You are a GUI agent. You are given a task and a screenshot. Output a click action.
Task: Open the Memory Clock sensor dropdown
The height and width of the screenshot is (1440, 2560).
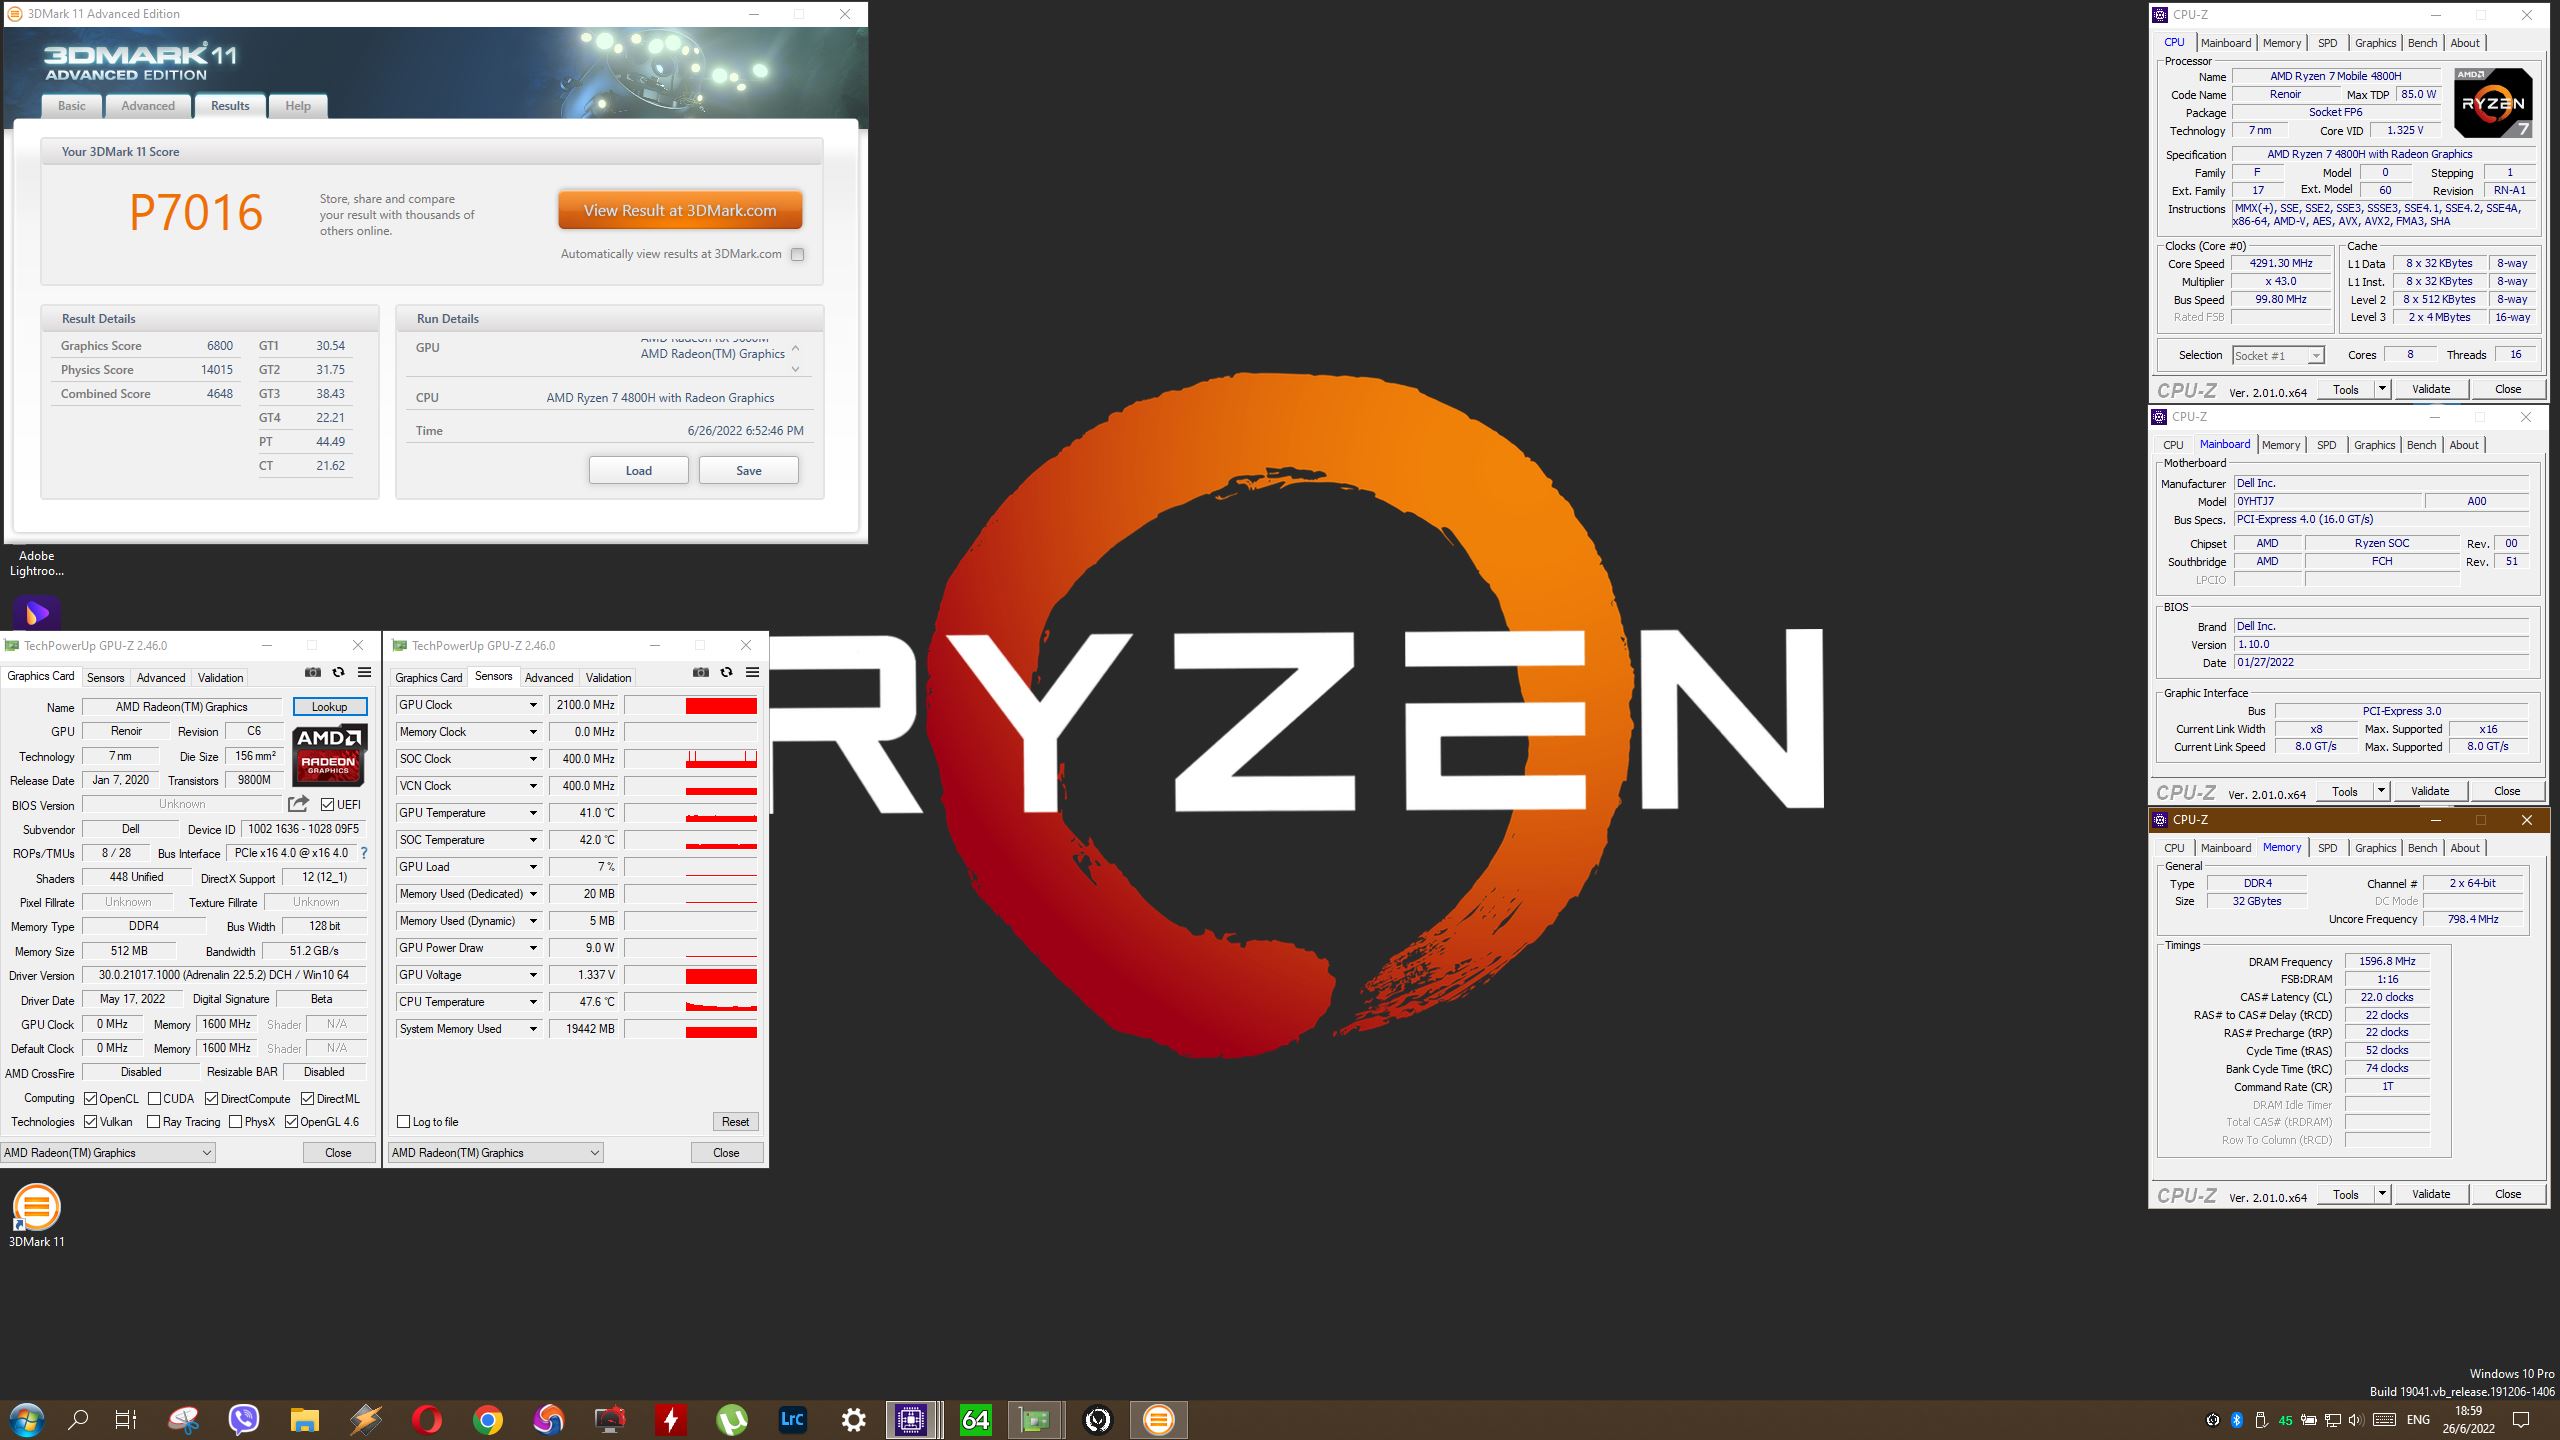533,732
